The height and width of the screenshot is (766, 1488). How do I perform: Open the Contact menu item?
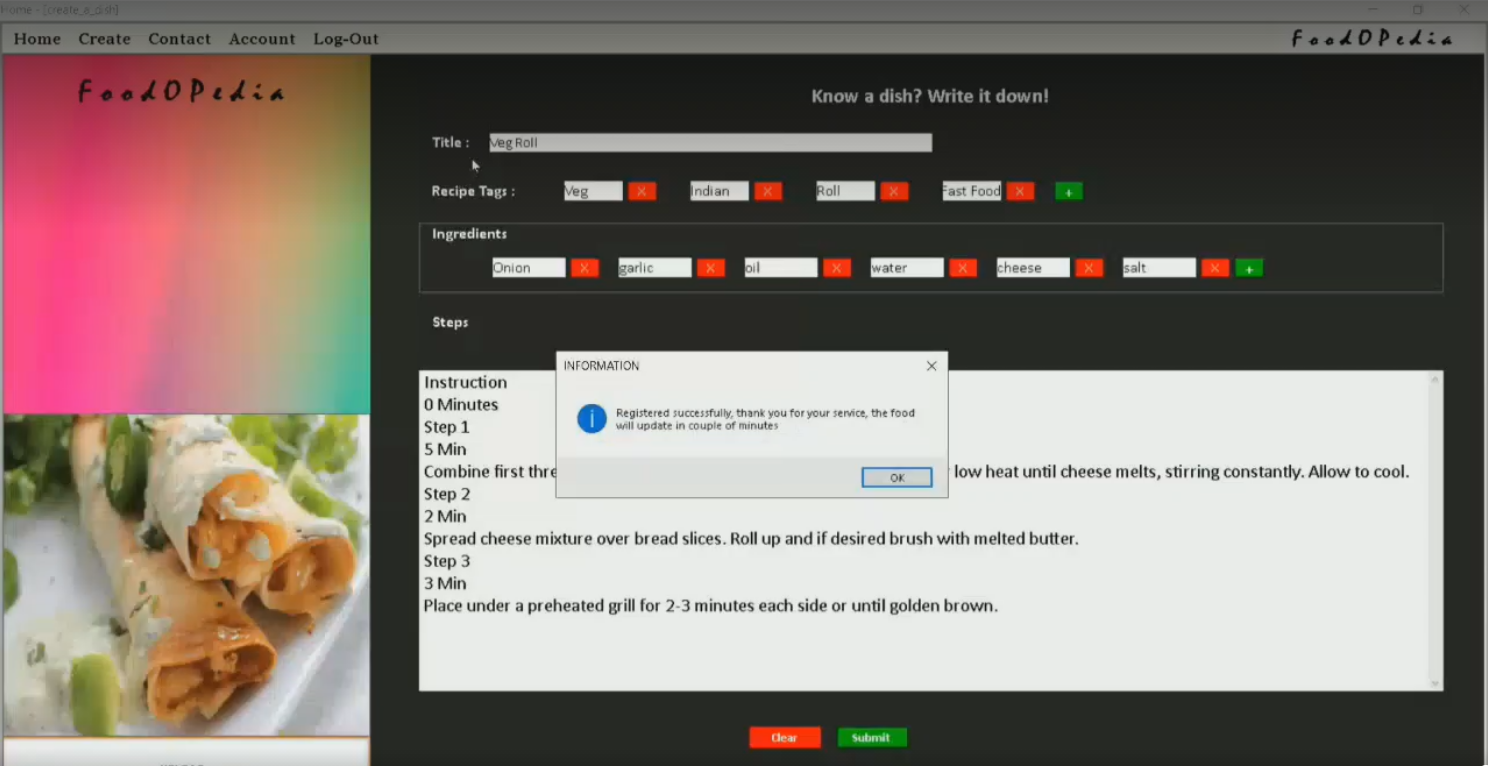click(180, 39)
